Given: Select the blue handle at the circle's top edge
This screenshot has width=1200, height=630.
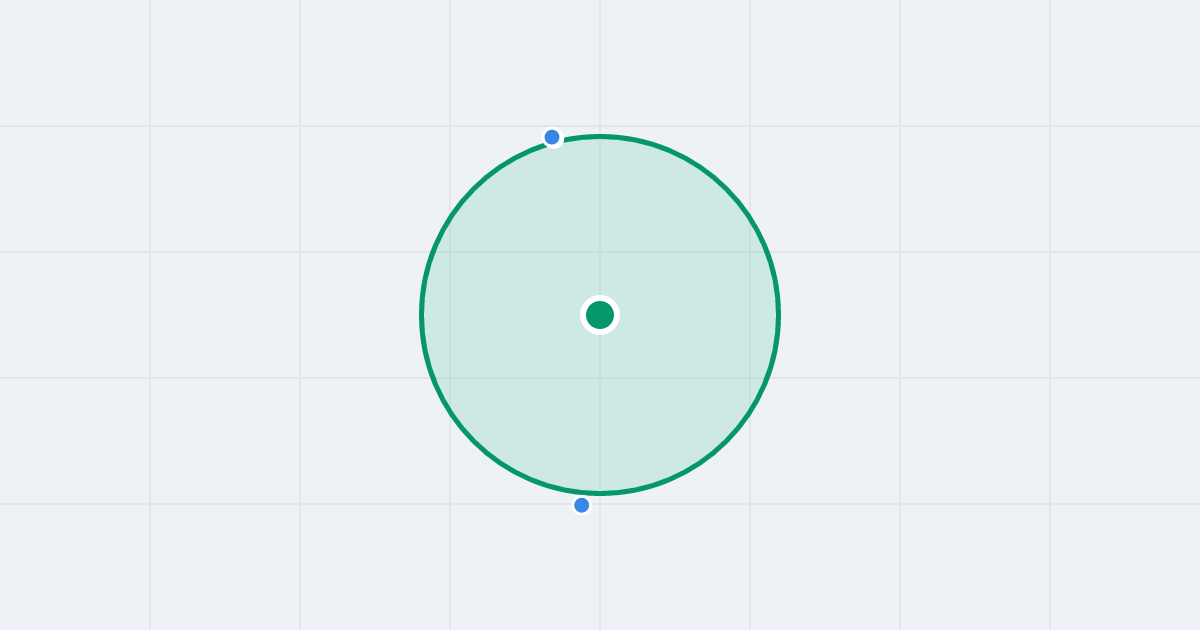Looking at the screenshot, I should point(552,137).
